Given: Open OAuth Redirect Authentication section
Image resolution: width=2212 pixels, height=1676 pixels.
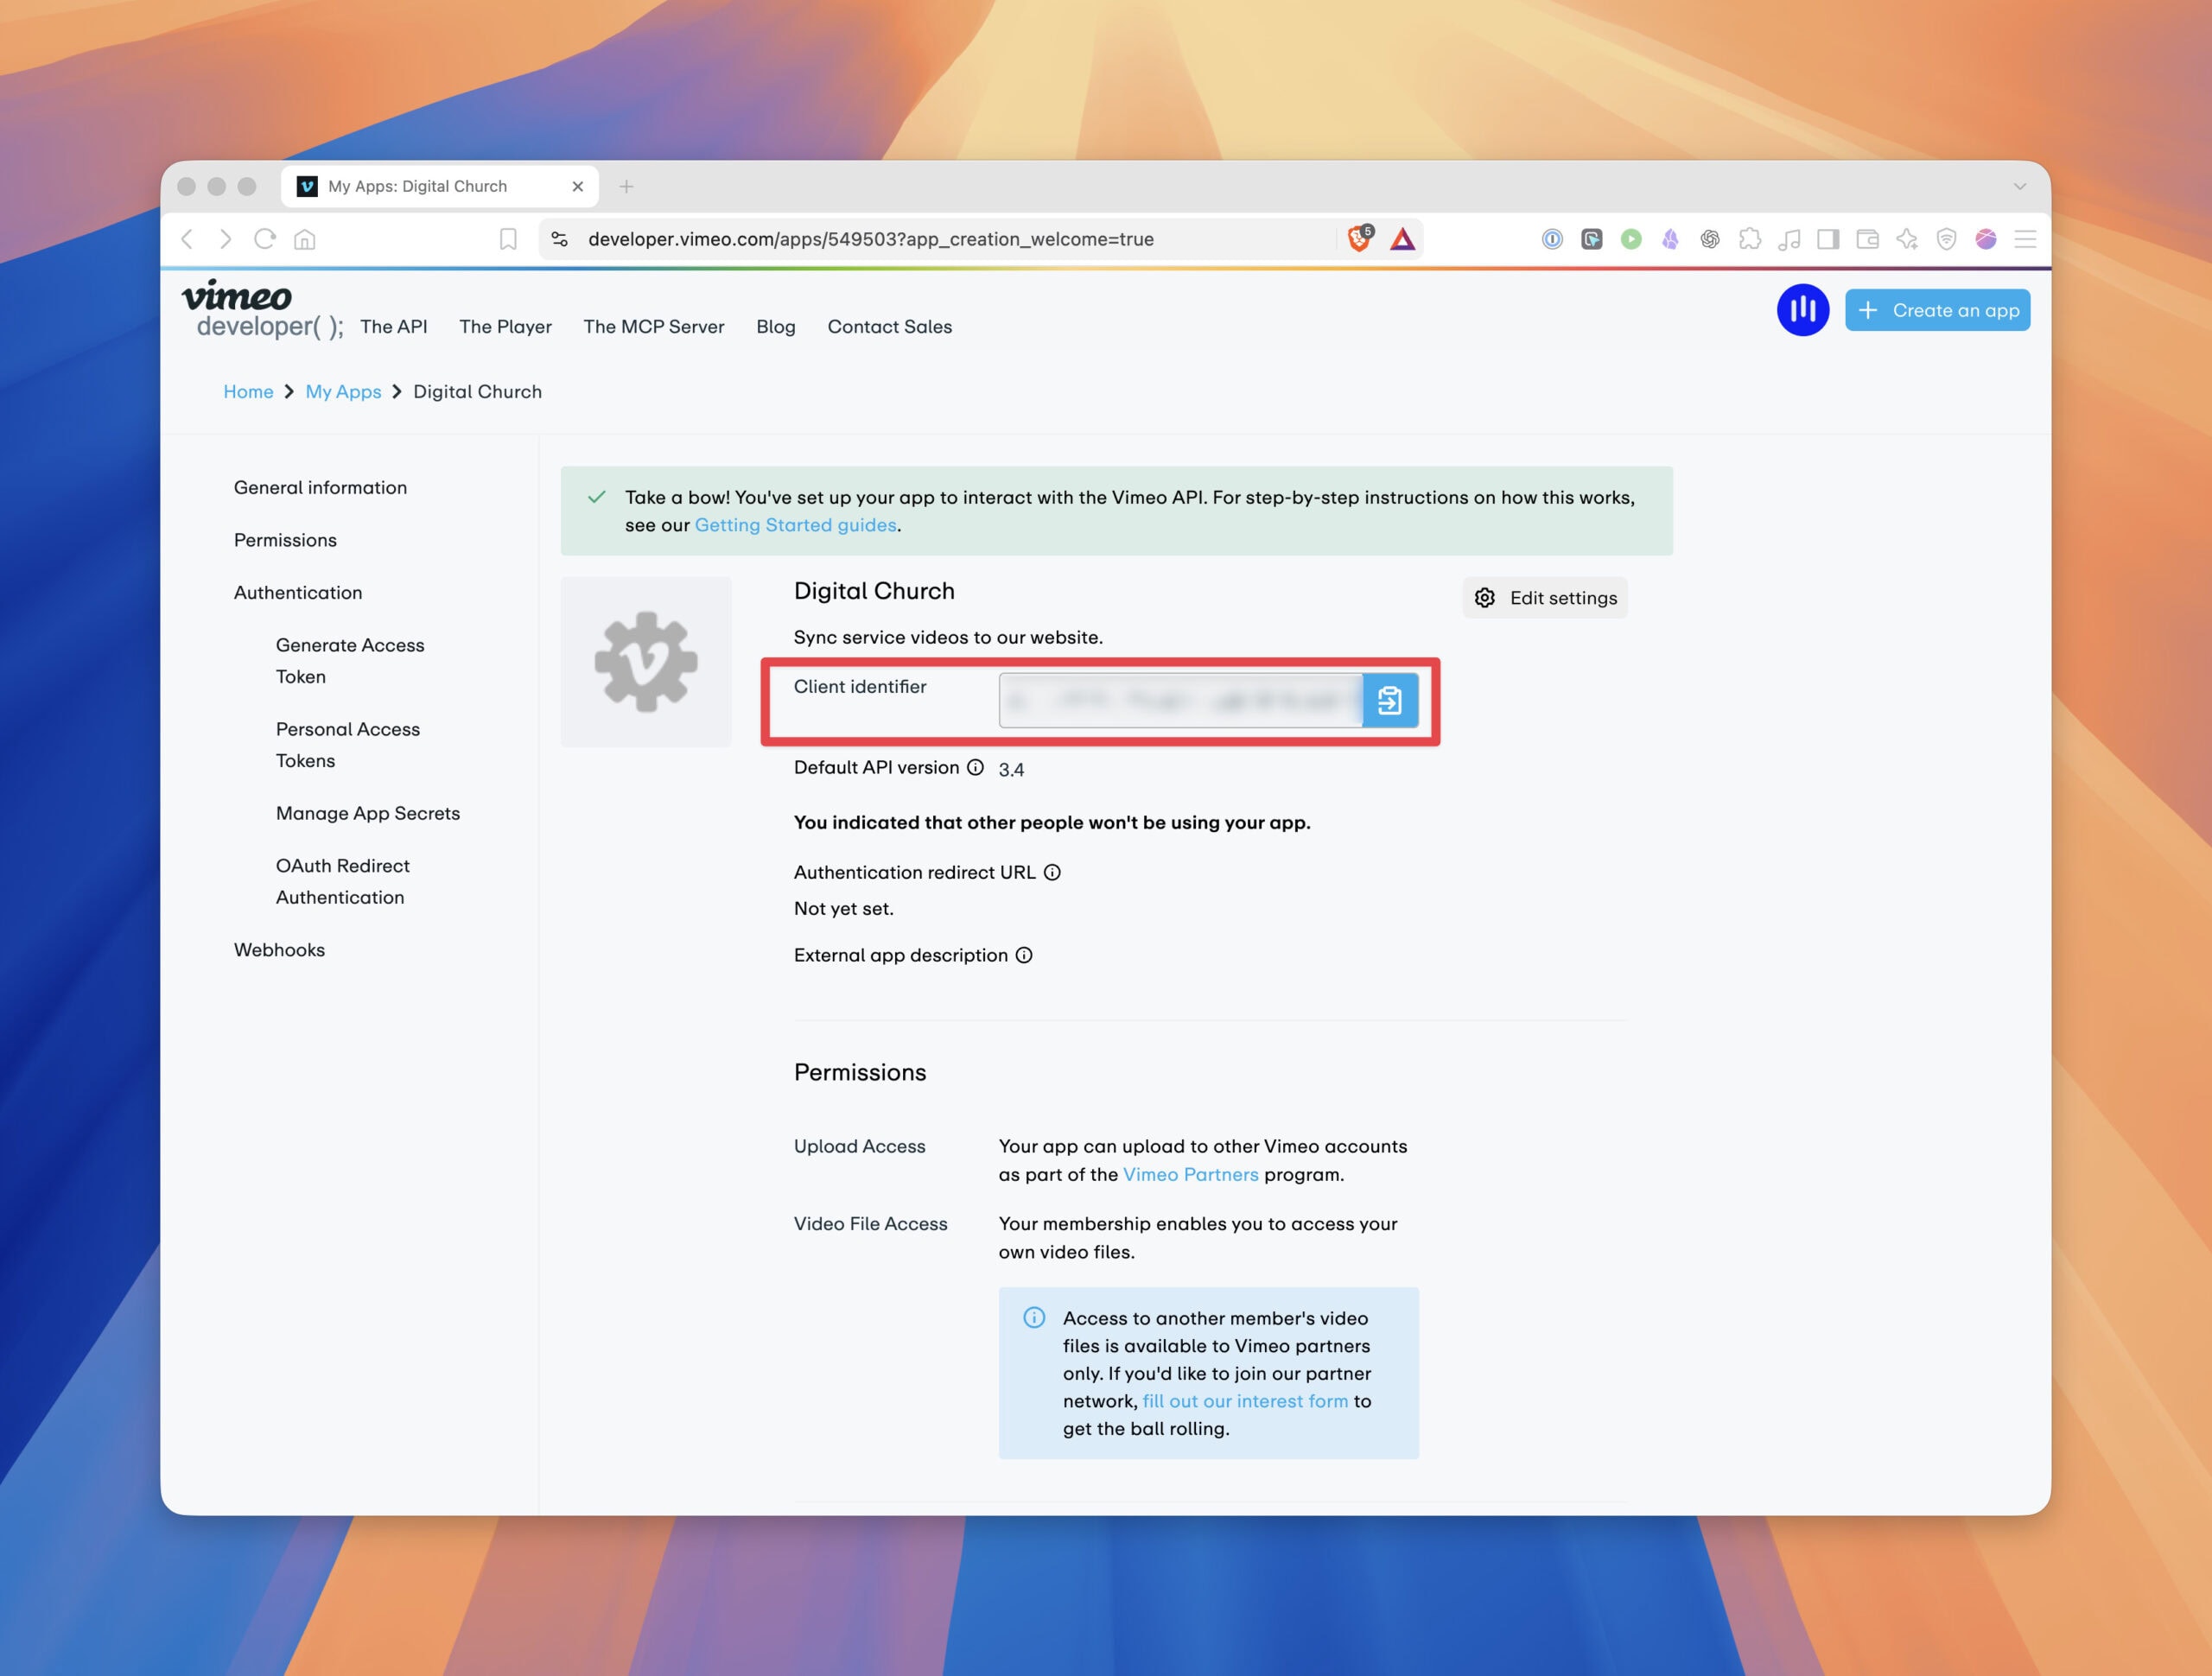Looking at the screenshot, I should coord(342,881).
